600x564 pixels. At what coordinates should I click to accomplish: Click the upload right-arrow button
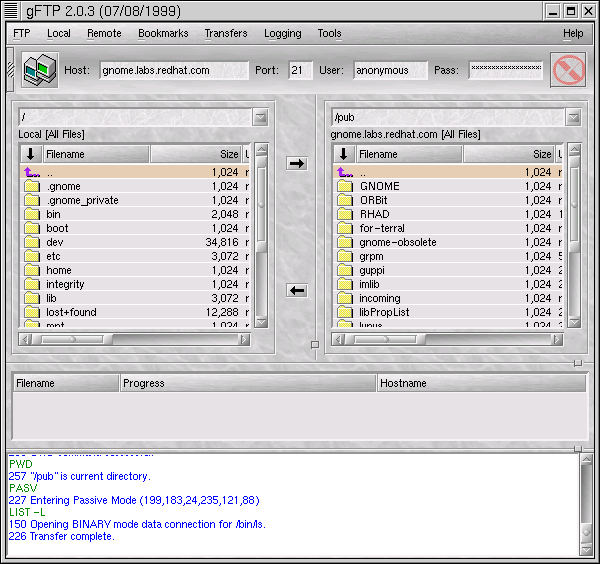coord(297,164)
